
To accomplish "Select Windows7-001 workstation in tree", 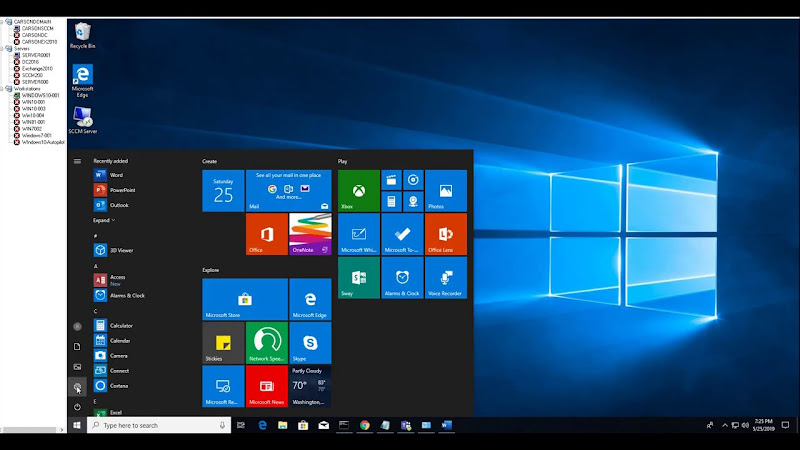I will (36, 136).
